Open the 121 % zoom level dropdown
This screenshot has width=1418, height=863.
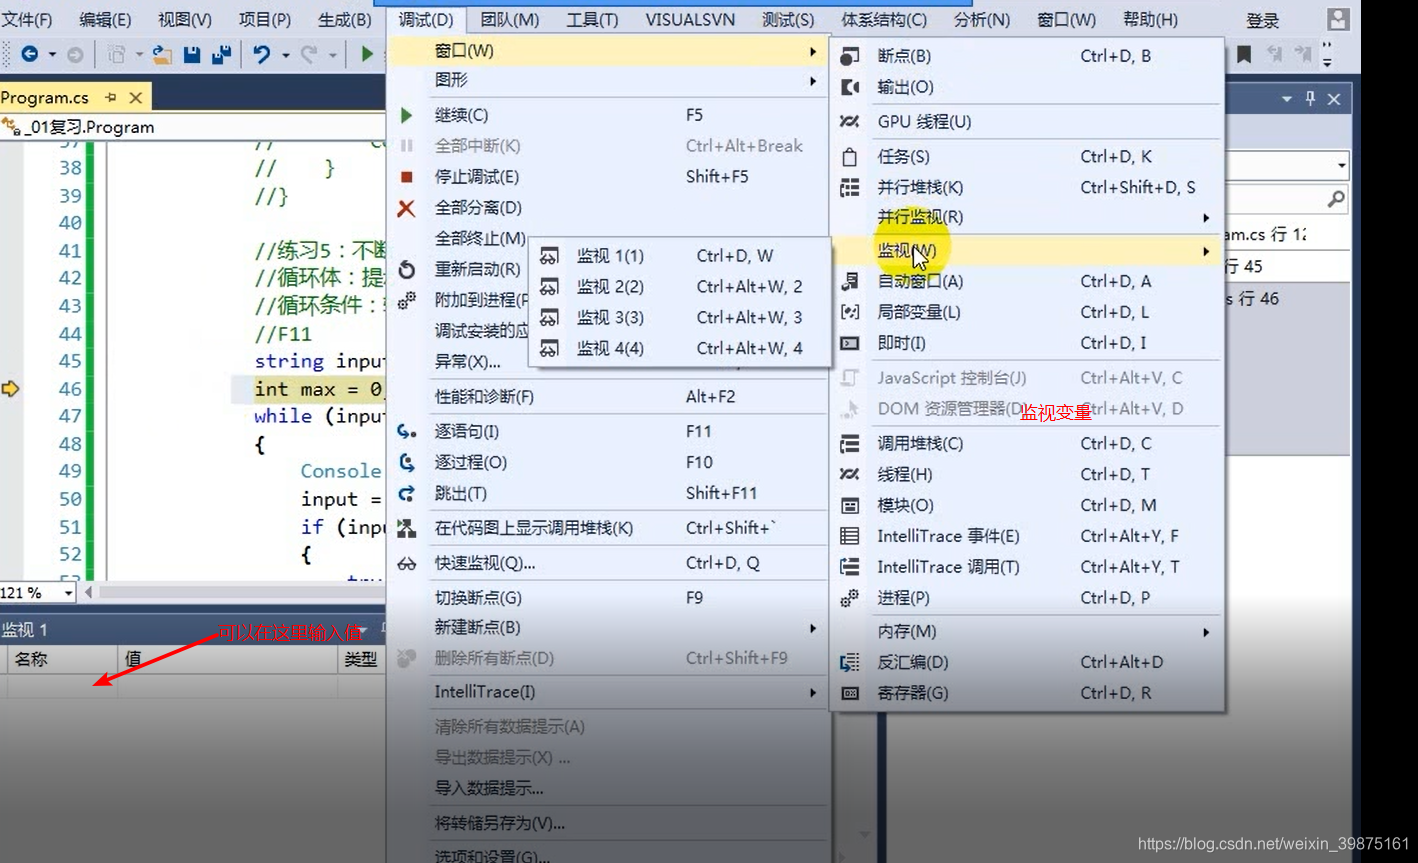[69, 593]
